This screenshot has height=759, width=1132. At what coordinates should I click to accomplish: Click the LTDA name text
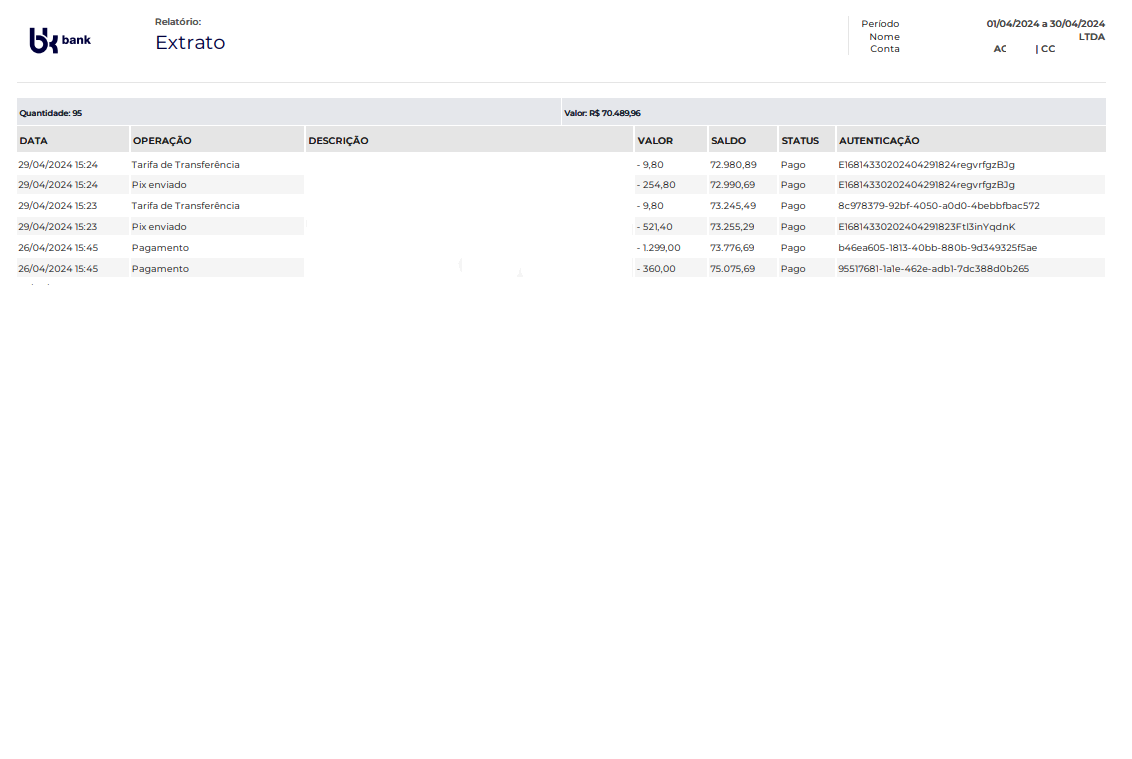[x=1092, y=37]
